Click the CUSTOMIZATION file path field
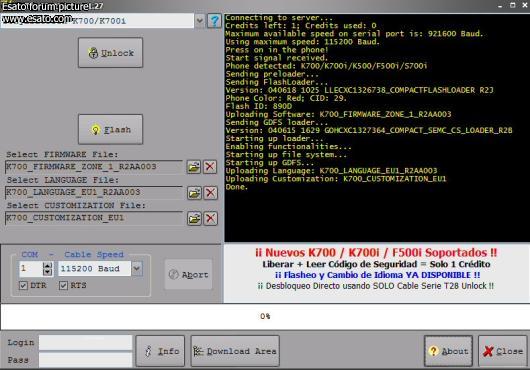The image size is (530, 370). 94,218
